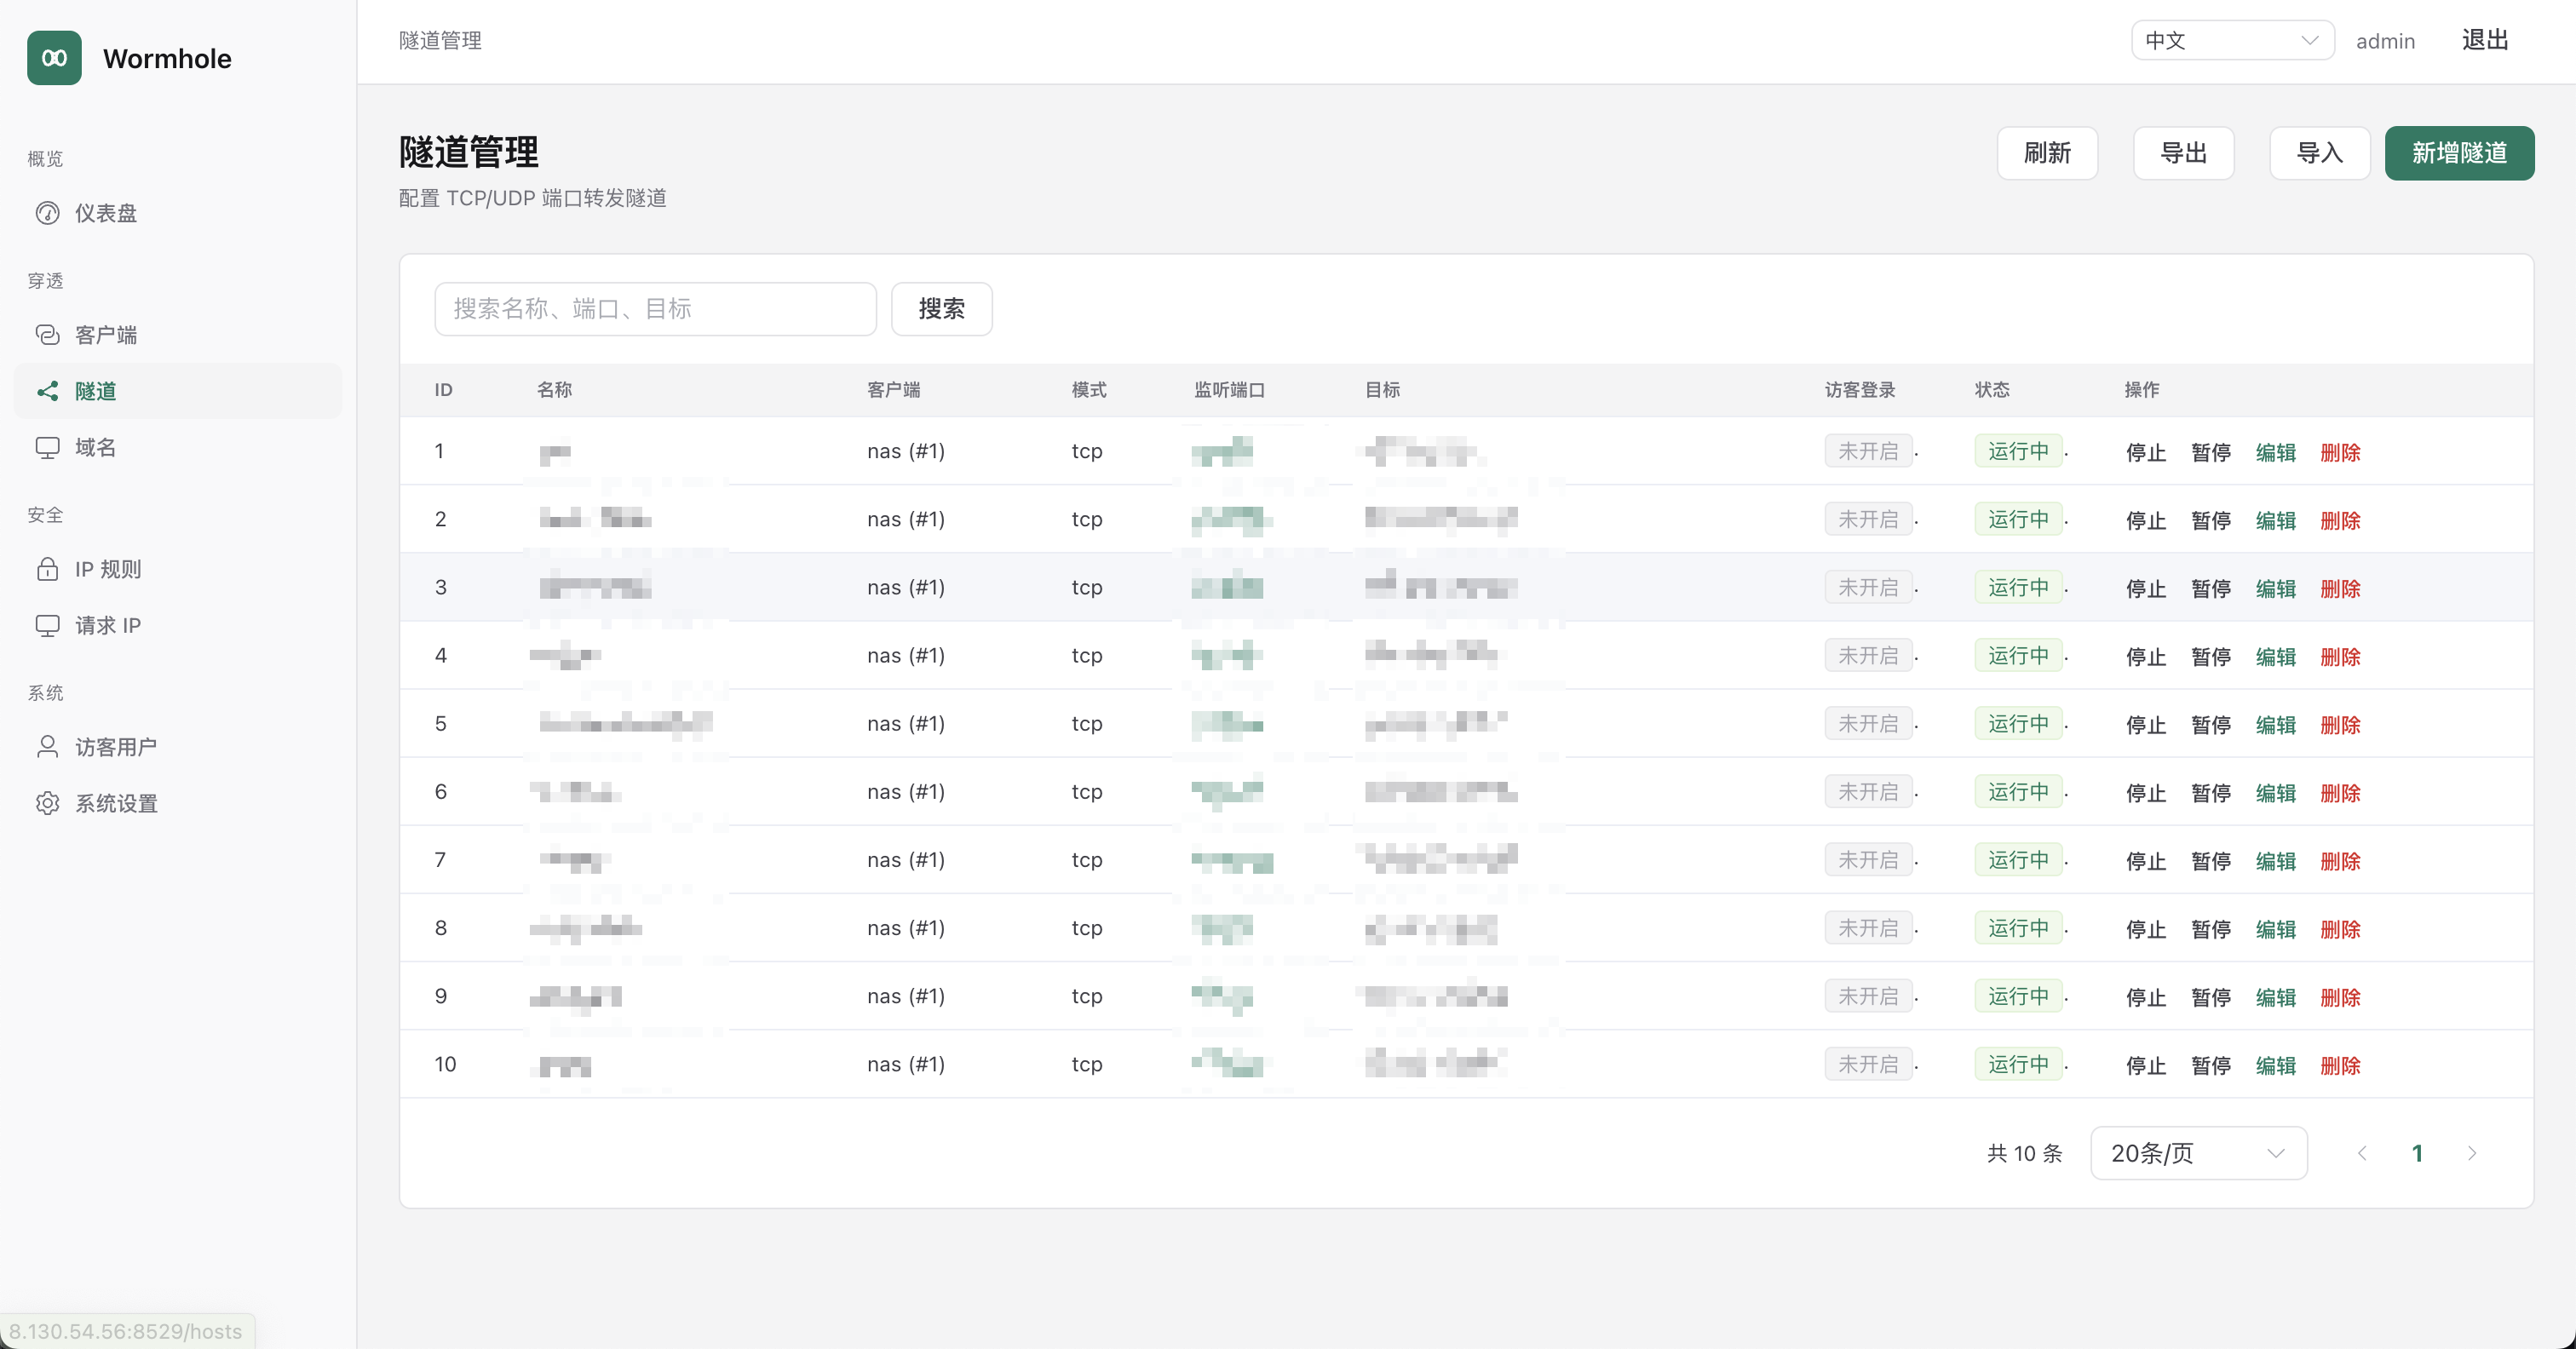Image resolution: width=2576 pixels, height=1349 pixels.
Task: Click 运行中 status tag in row 10
Action: [x=2018, y=1064]
